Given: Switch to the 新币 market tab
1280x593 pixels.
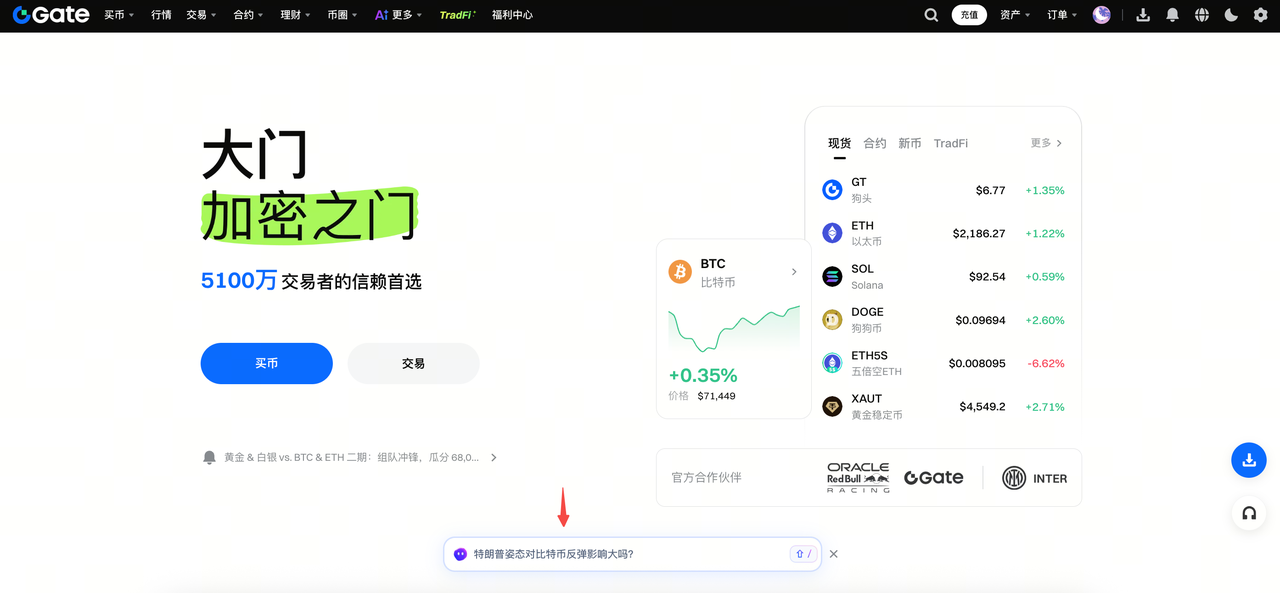Looking at the screenshot, I should 910,143.
